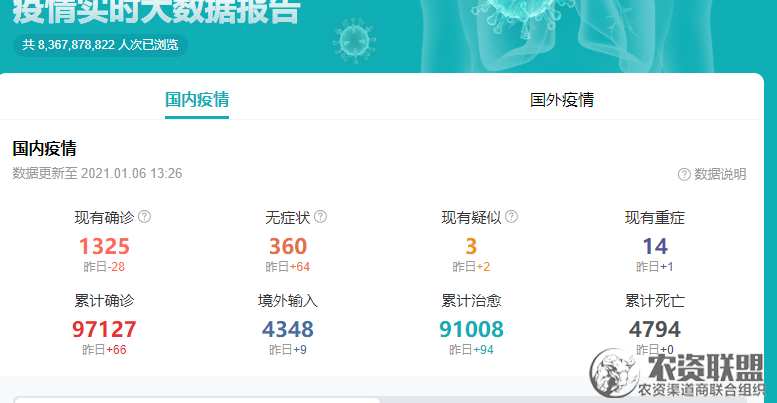This screenshot has height=403, width=777.
Task: Click the 现有确诊 label
Action: tap(104, 217)
